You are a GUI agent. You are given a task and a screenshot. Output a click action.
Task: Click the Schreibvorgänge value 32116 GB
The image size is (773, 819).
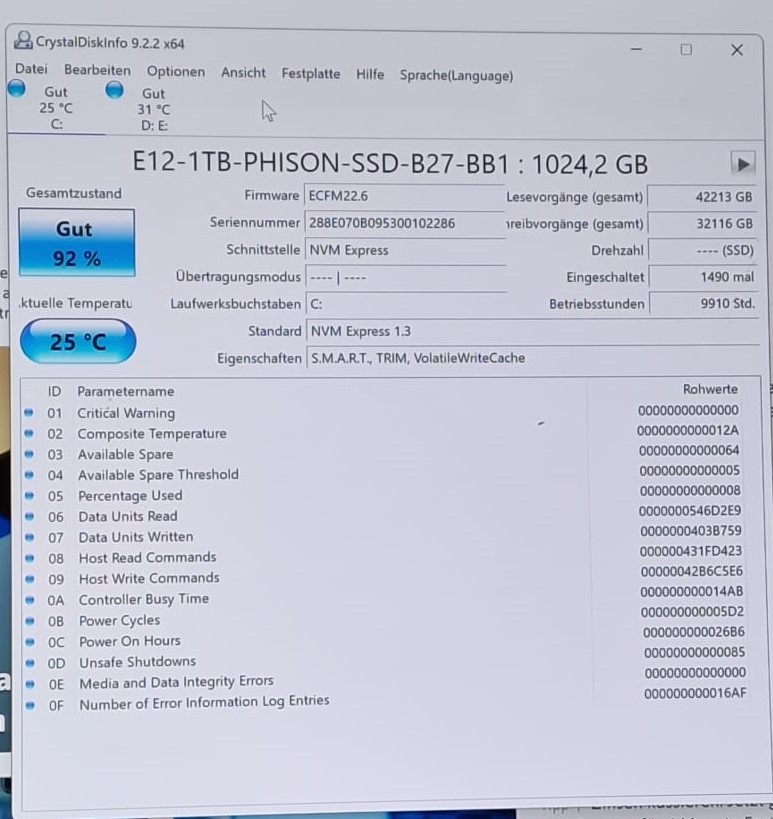click(x=702, y=224)
